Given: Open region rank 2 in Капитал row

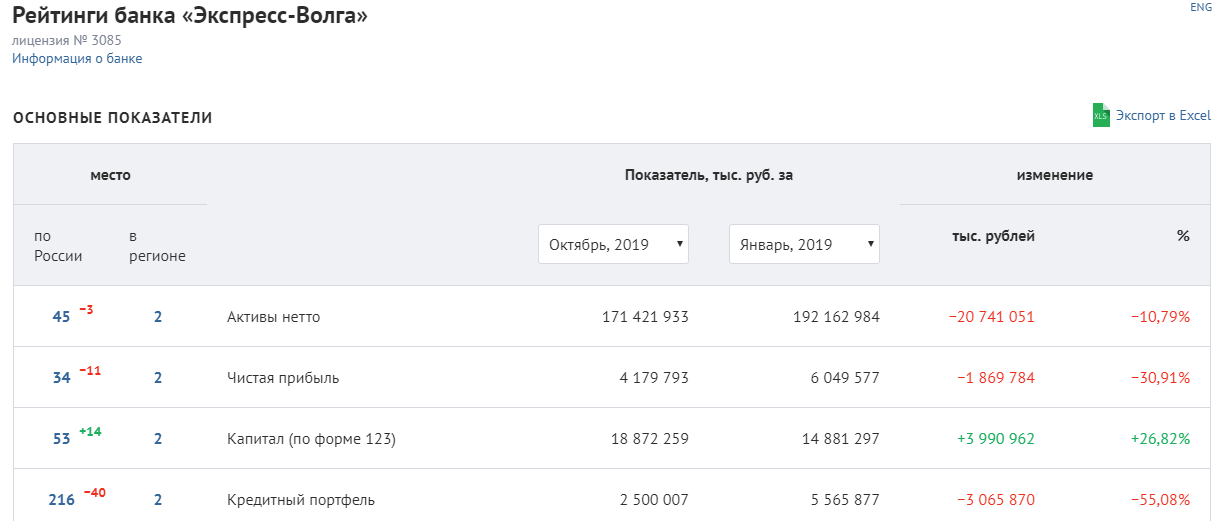Looking at the screenshot, I should tap(158, 439).
